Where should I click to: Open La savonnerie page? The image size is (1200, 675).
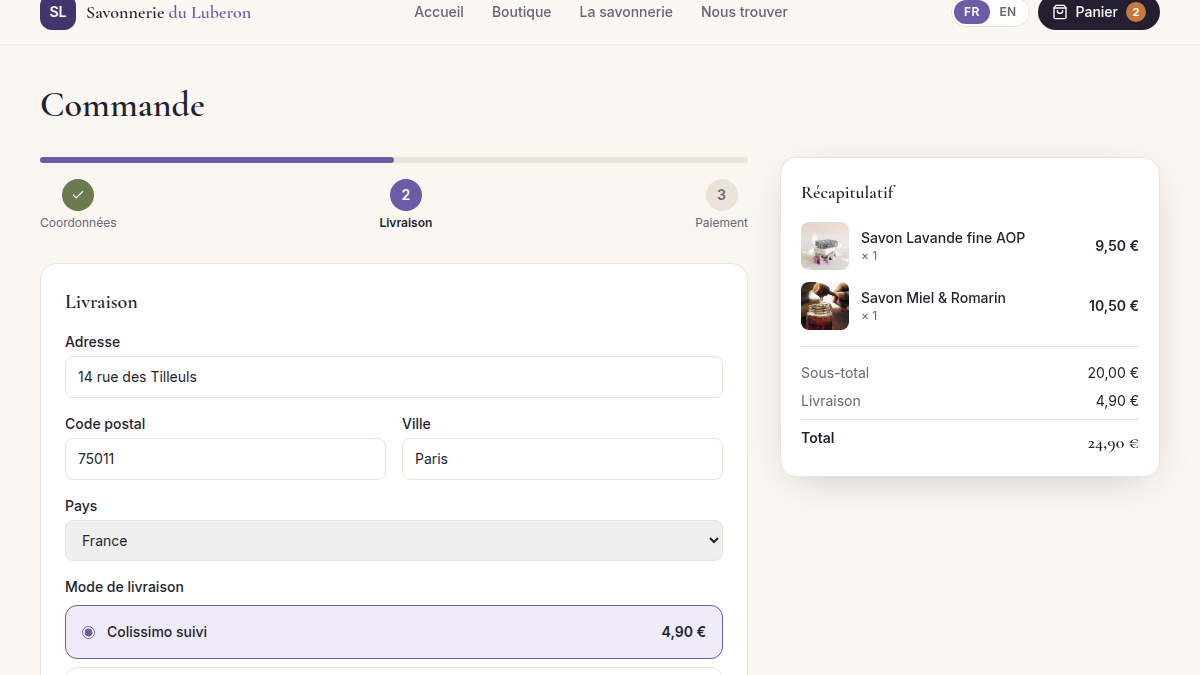[x=626, y=12]
